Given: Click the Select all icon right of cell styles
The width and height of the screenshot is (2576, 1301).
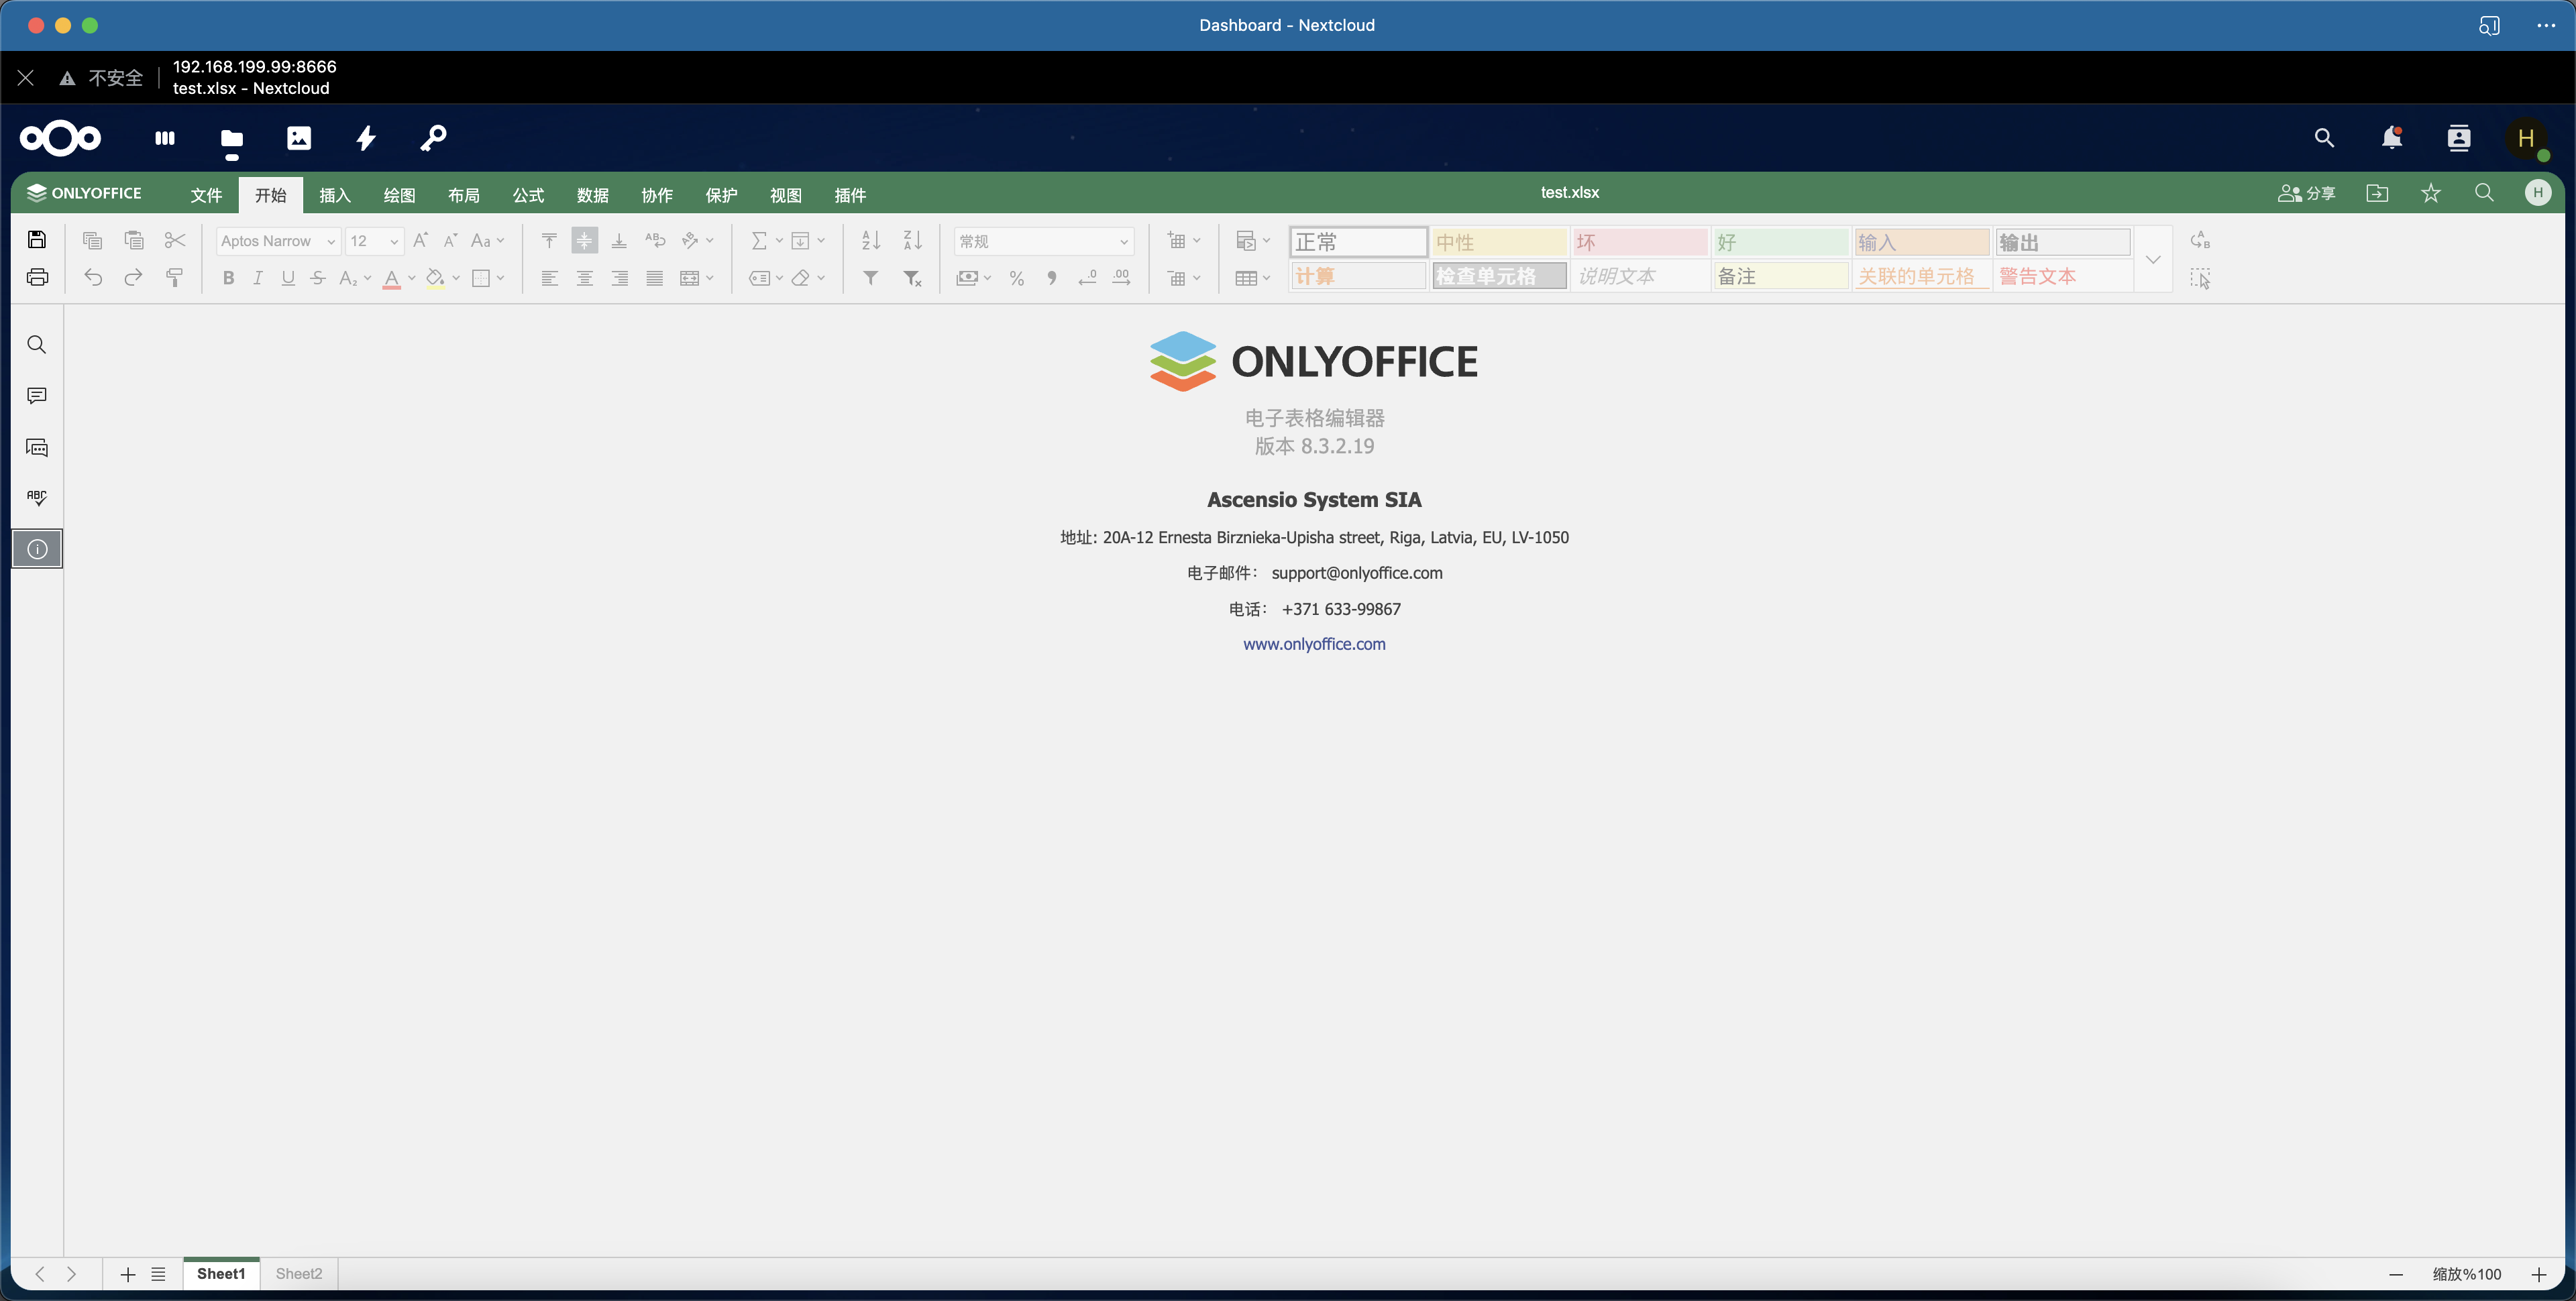Looking at the screenshot, I should point(2200,278).
